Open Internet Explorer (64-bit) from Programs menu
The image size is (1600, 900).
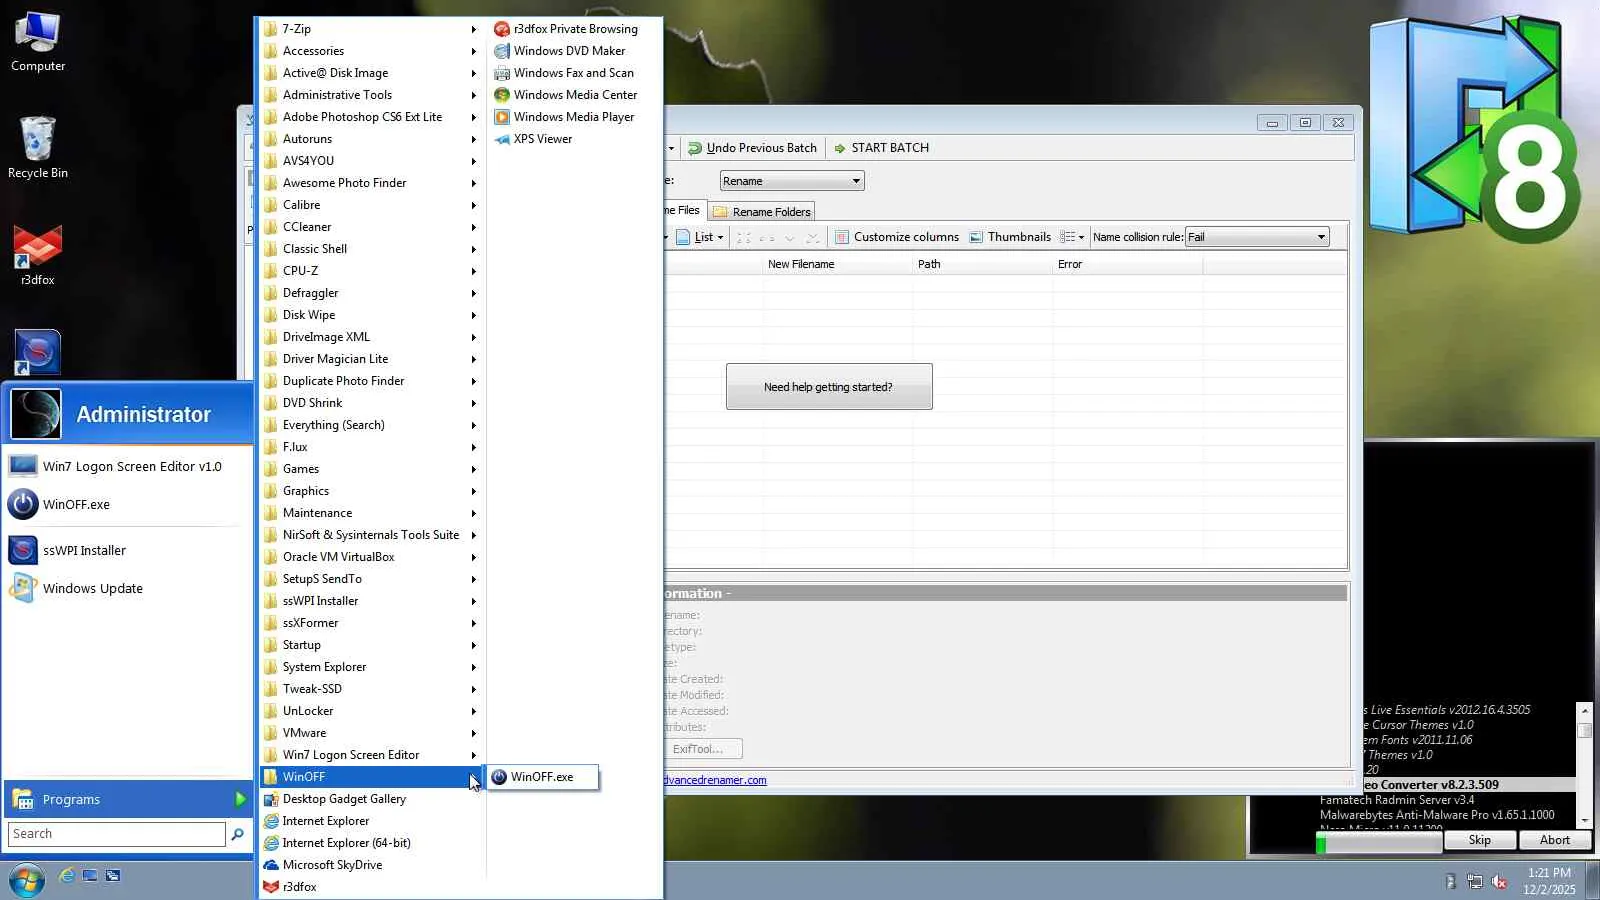click(371, 843)
